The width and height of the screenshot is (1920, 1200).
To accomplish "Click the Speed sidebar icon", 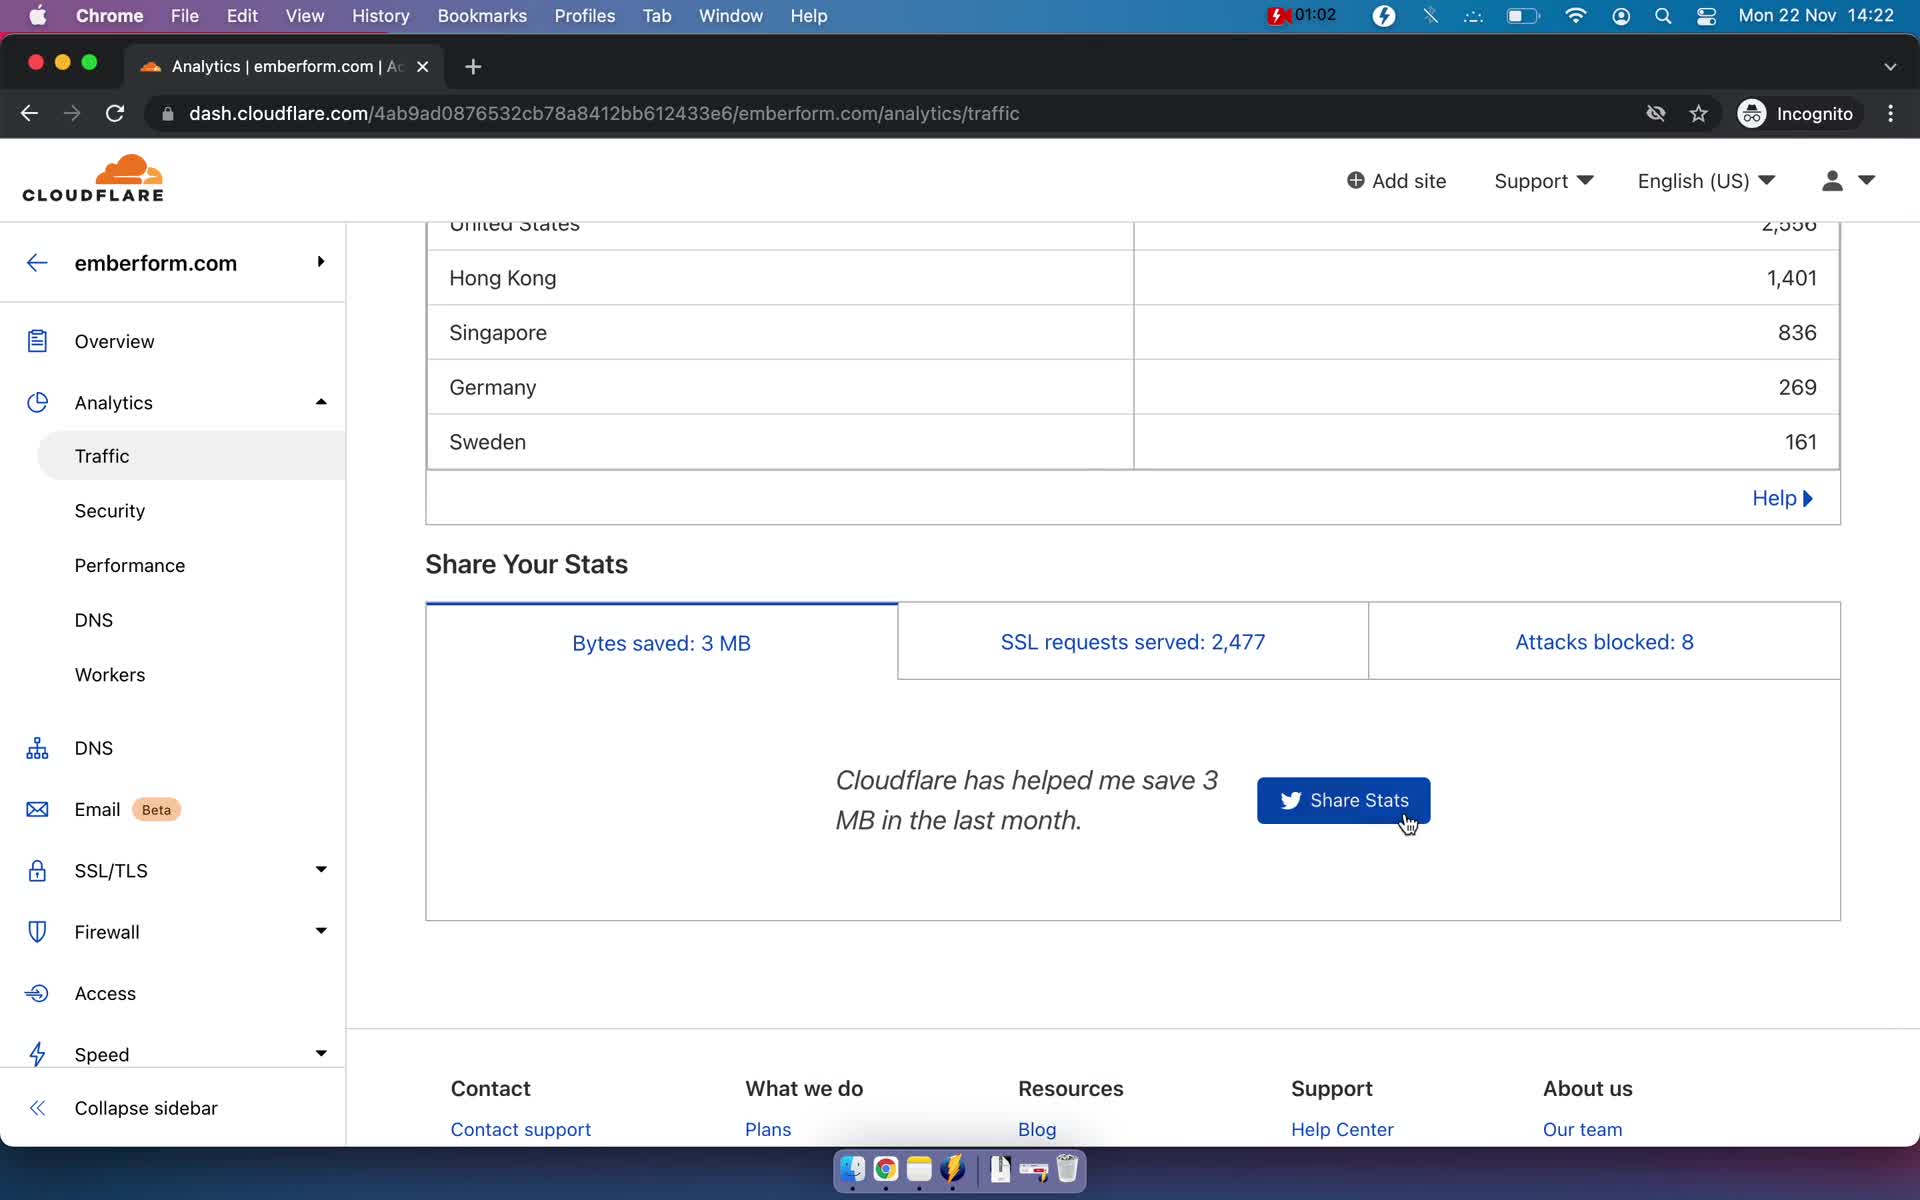I will tap(36, 1053).
